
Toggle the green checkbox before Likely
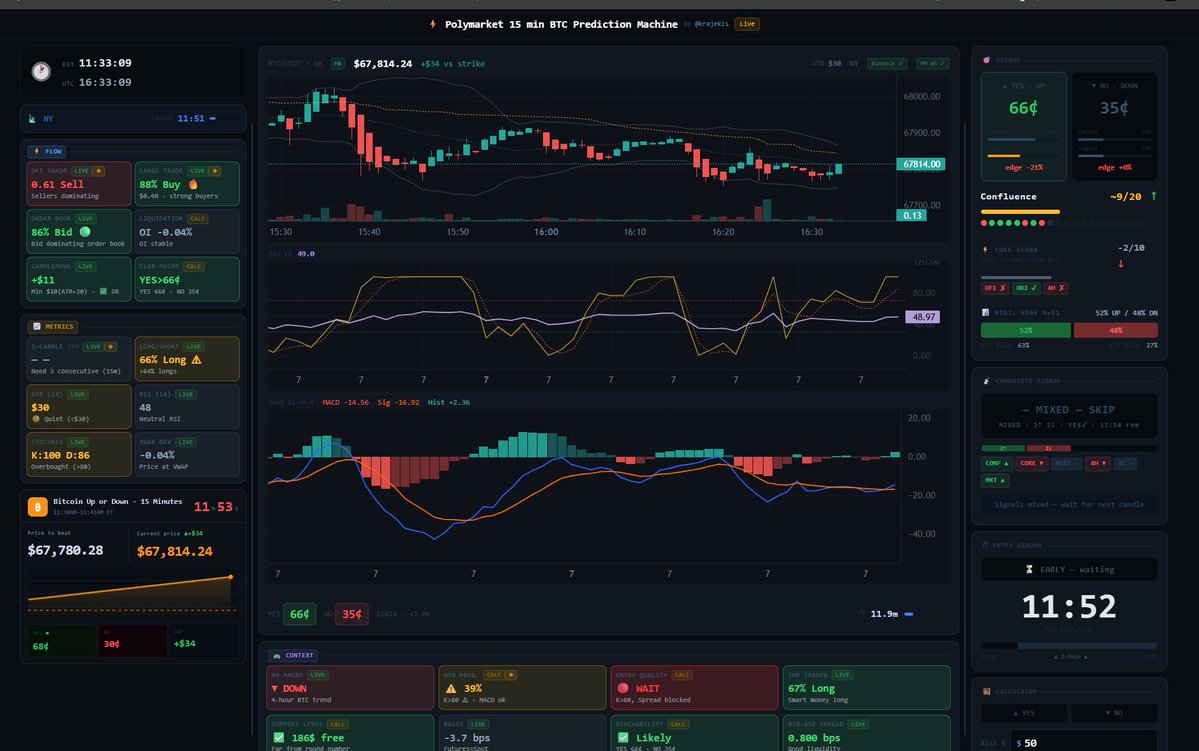coord(622,738)
